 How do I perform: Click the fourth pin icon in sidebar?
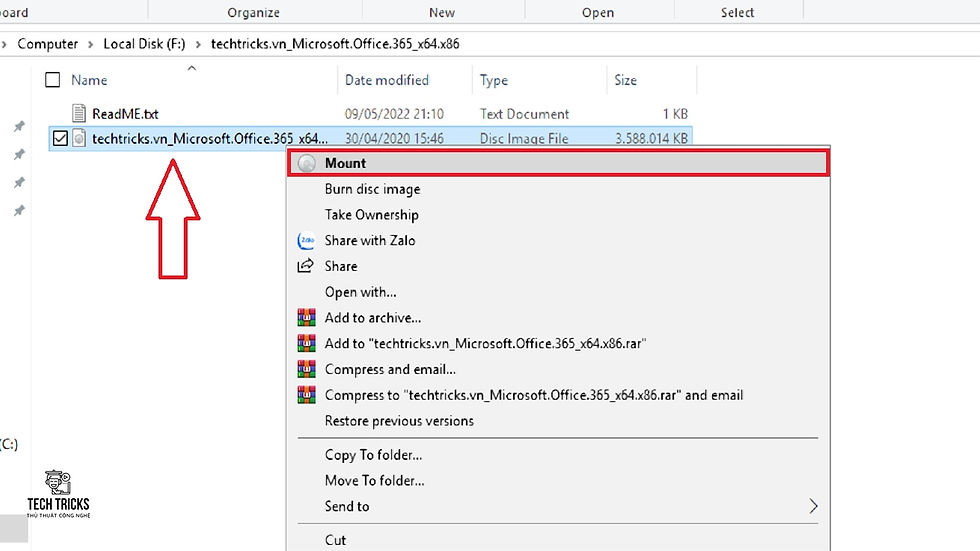(x=19, y=211)
